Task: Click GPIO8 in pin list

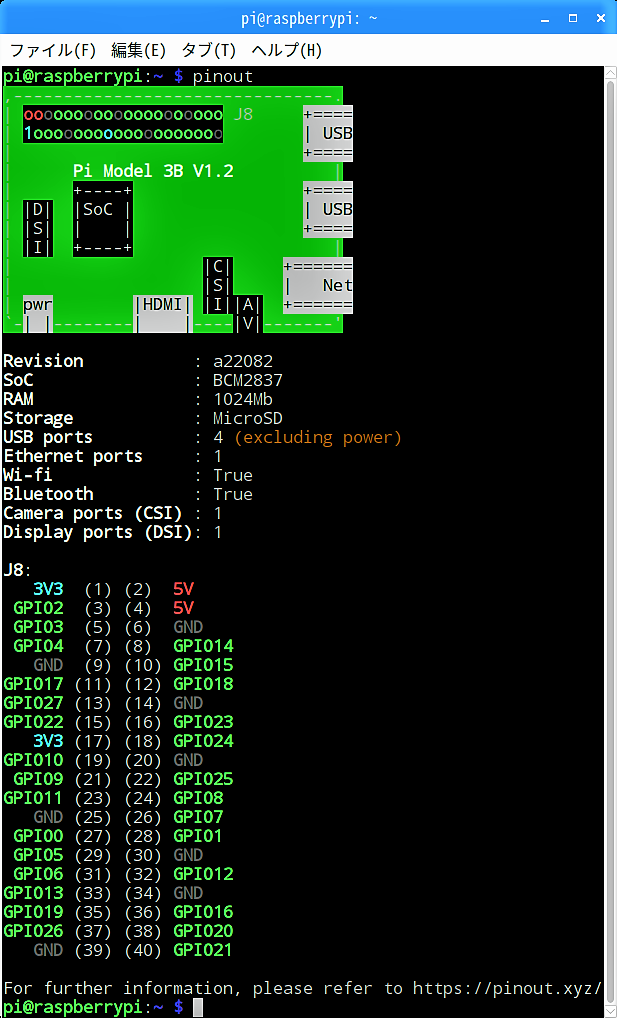Action: pos(199,798)
